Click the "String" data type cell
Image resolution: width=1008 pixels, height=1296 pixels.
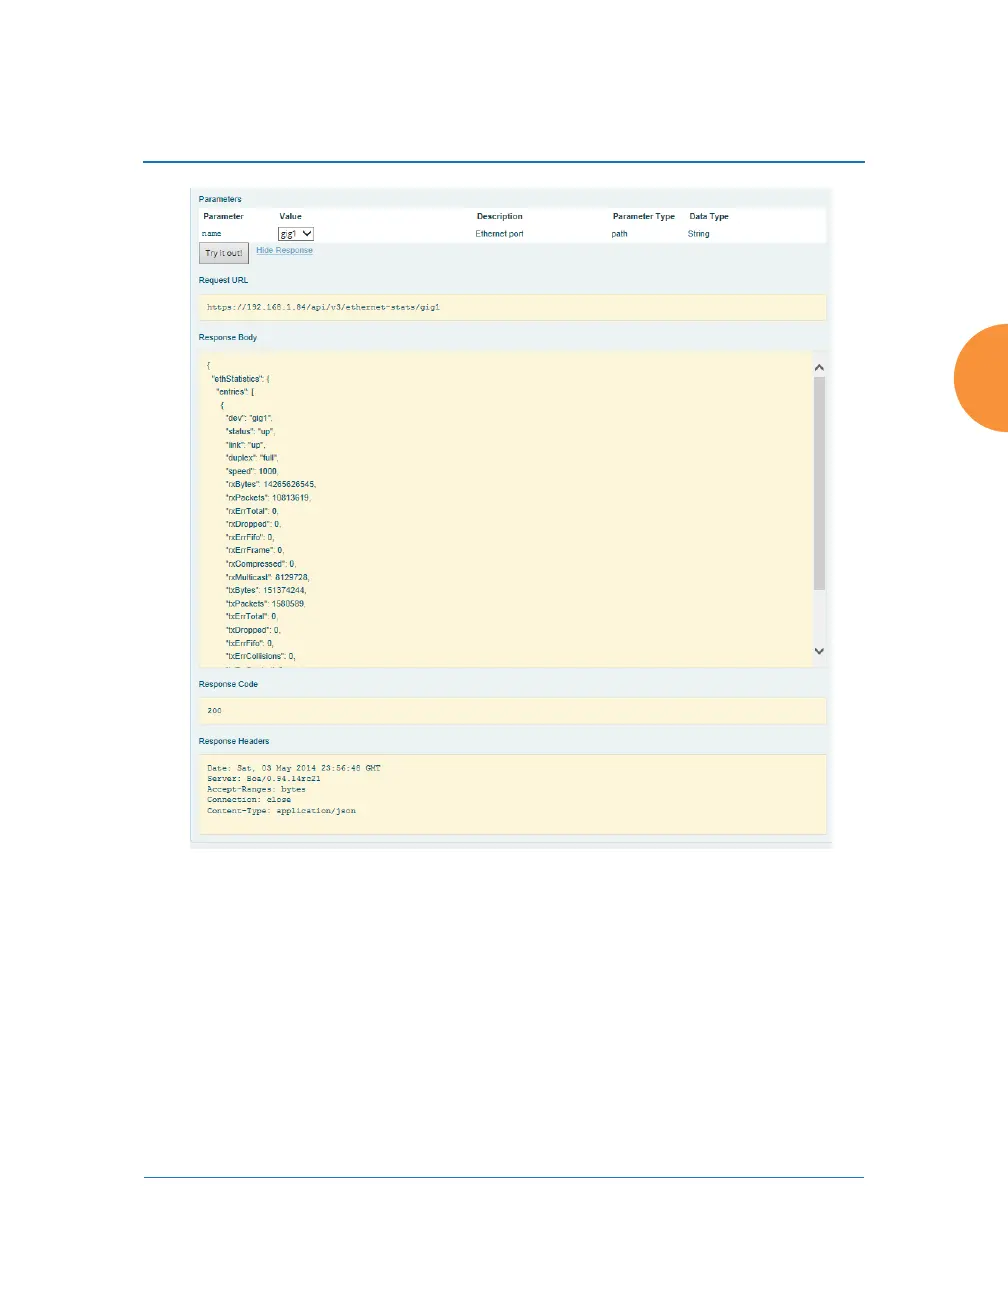pos(699,234)
